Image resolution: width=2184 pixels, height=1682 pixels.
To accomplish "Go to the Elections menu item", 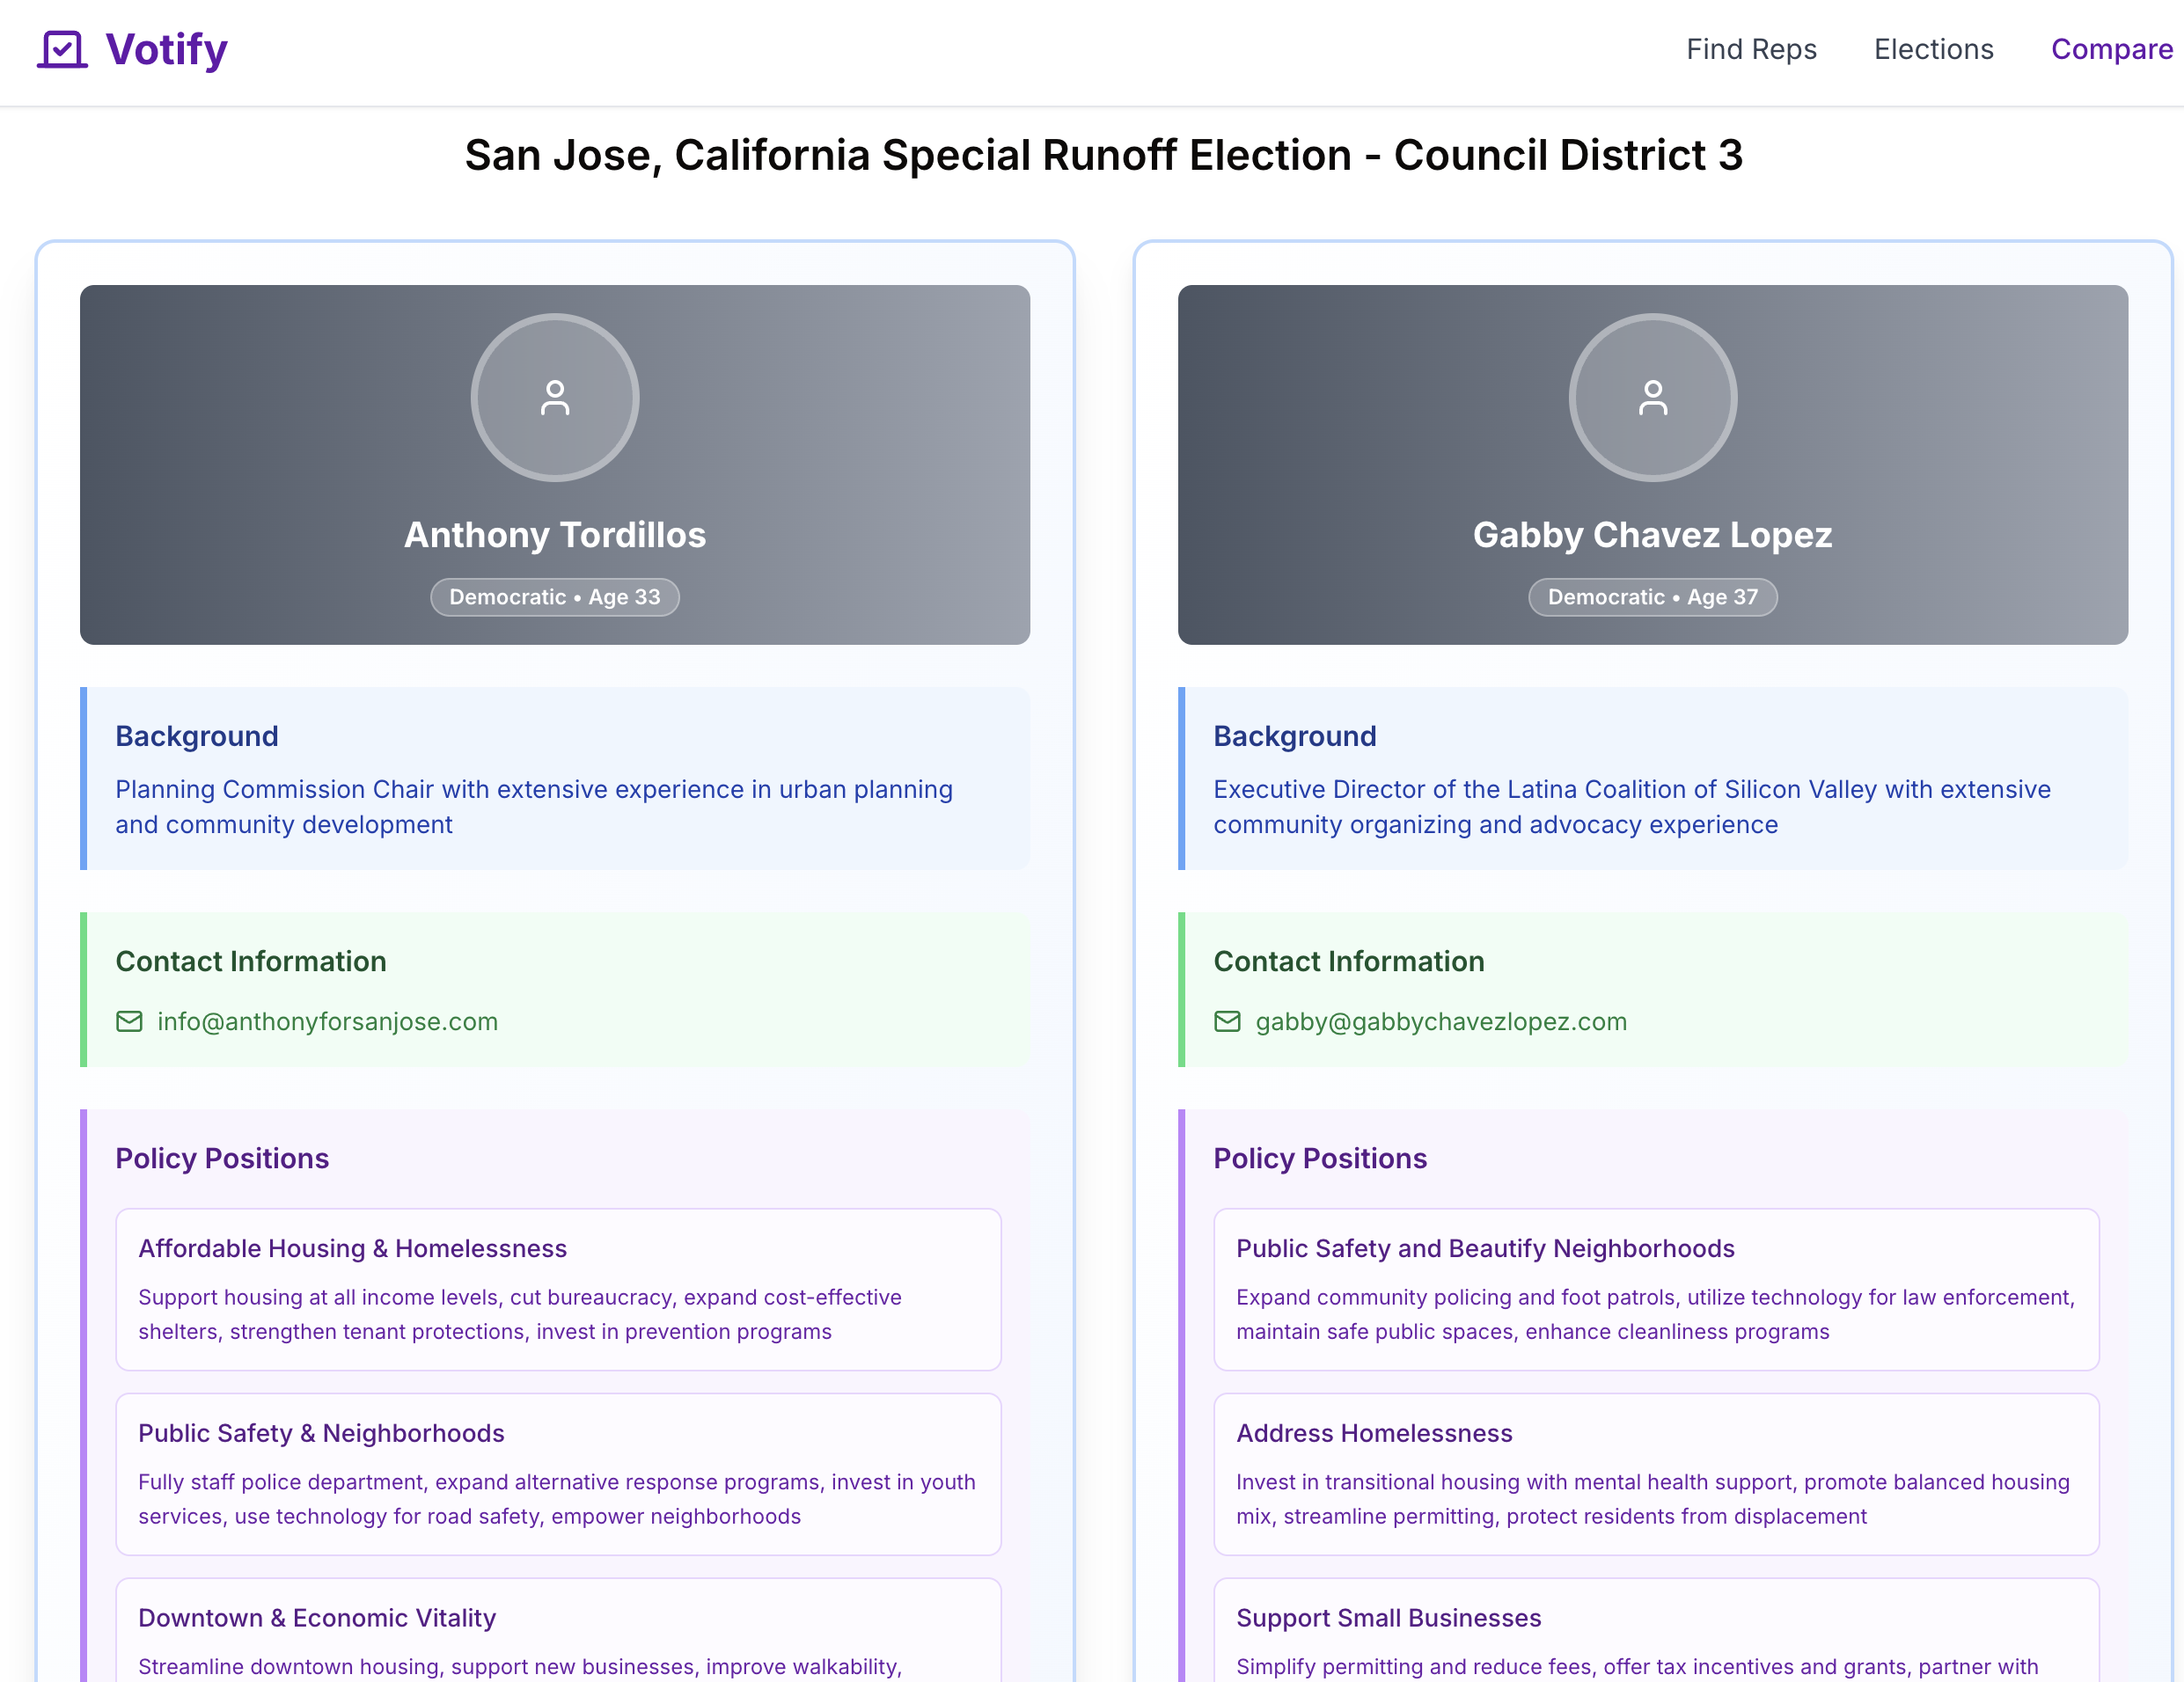I will [1933, 49].
